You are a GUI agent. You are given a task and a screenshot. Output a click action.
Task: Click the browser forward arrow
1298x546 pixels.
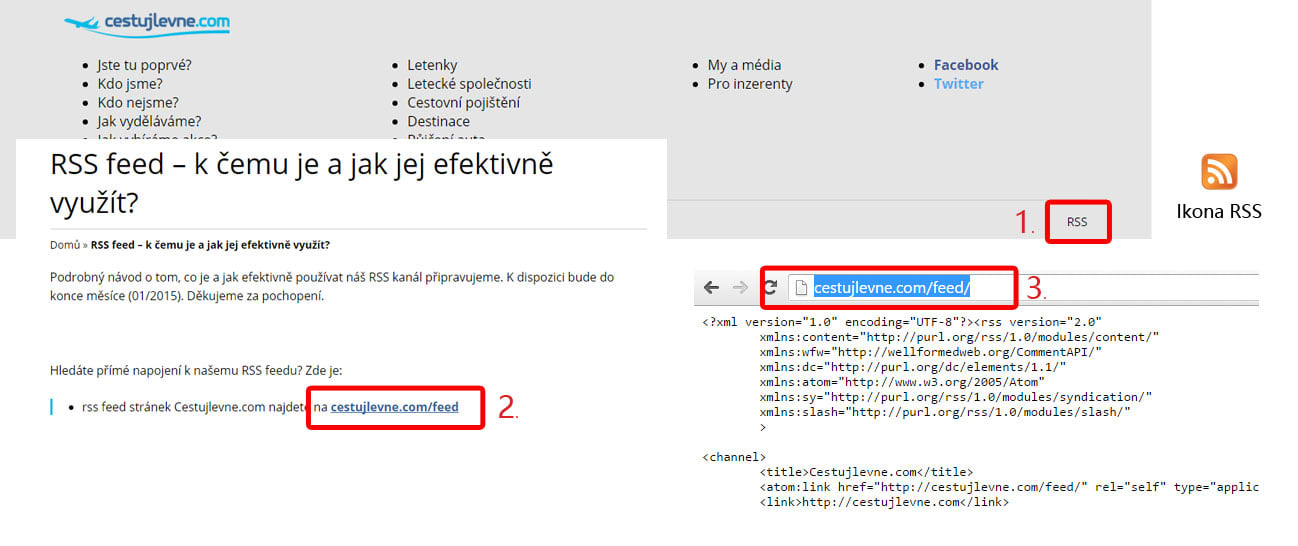point(741,288)
